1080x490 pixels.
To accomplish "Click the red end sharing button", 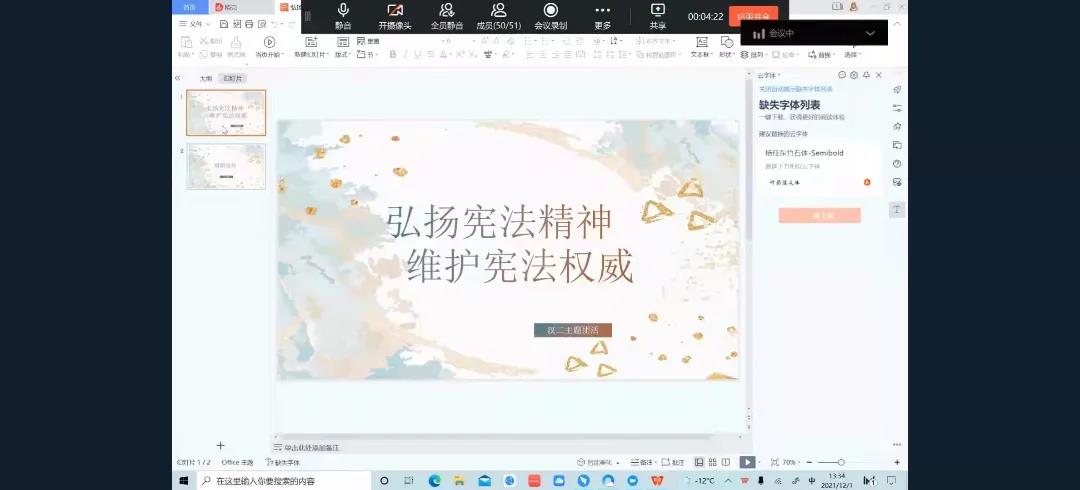I will click(x=753, y=16).
